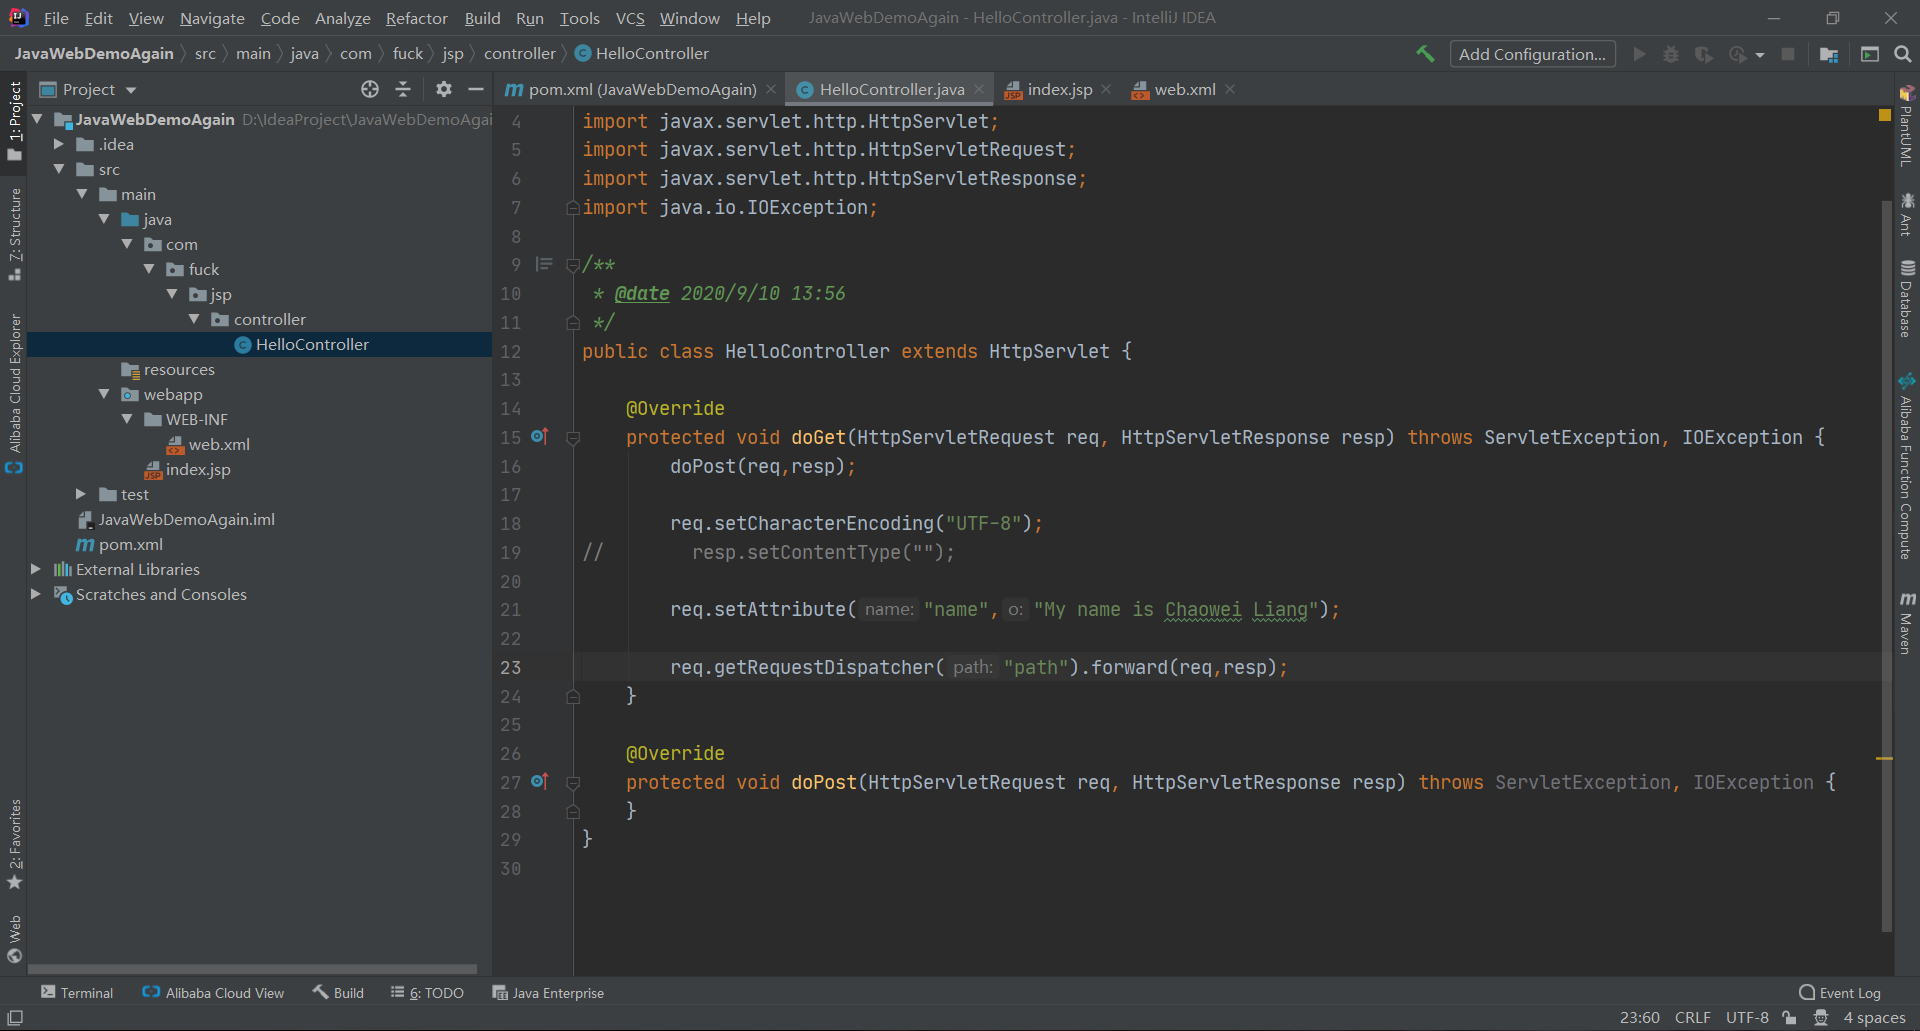Click the yellow inspection status indicator
The width and height of the screenshot is (1920, 1031).
click(1885, 115)
